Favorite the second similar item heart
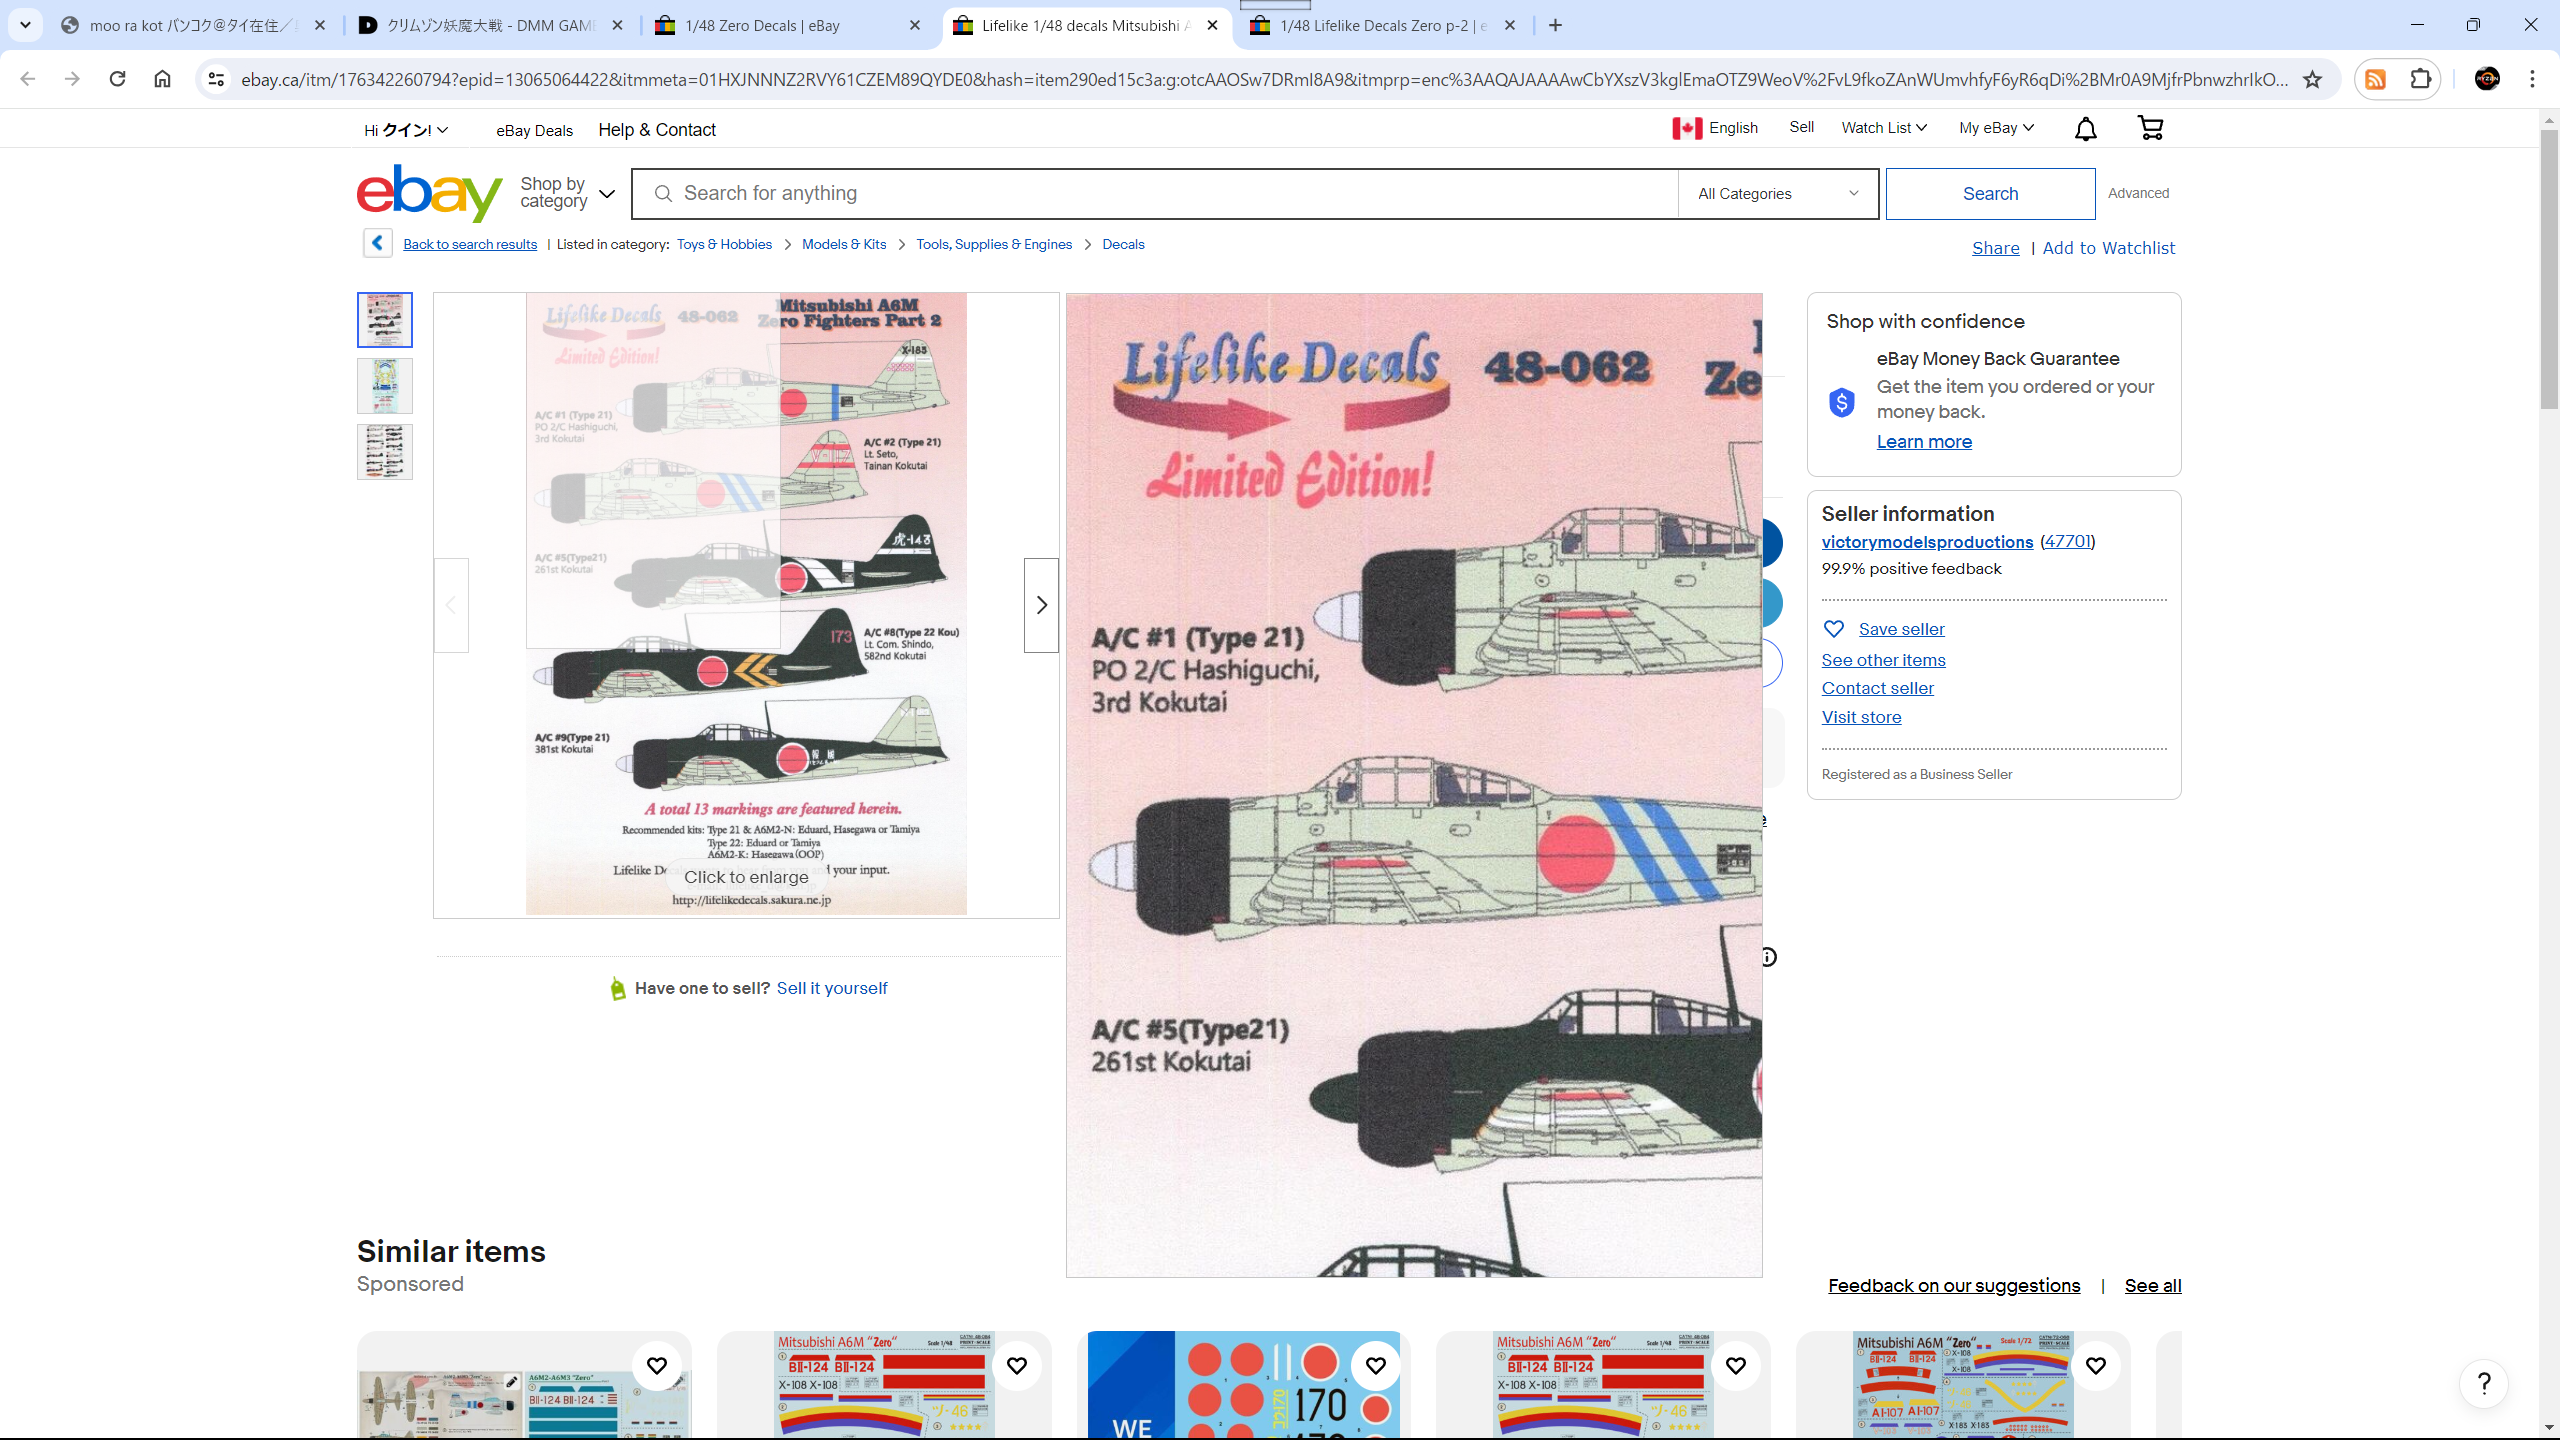 pyautogui.click(x=1017, y=1366)
